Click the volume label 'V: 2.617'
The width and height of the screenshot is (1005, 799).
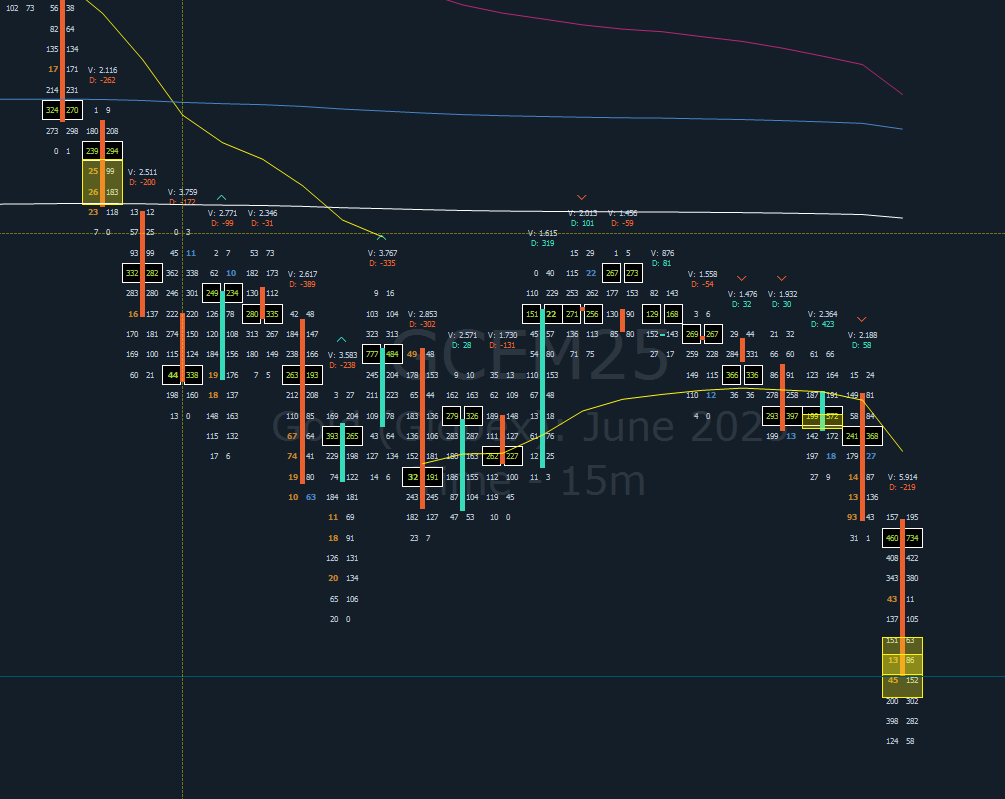point(303,274)
